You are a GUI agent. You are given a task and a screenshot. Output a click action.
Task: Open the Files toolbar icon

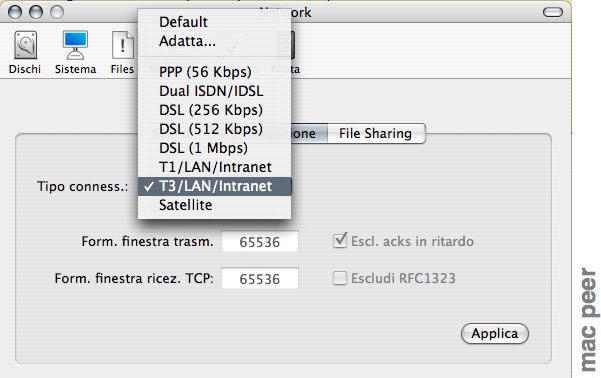(122, 53)
